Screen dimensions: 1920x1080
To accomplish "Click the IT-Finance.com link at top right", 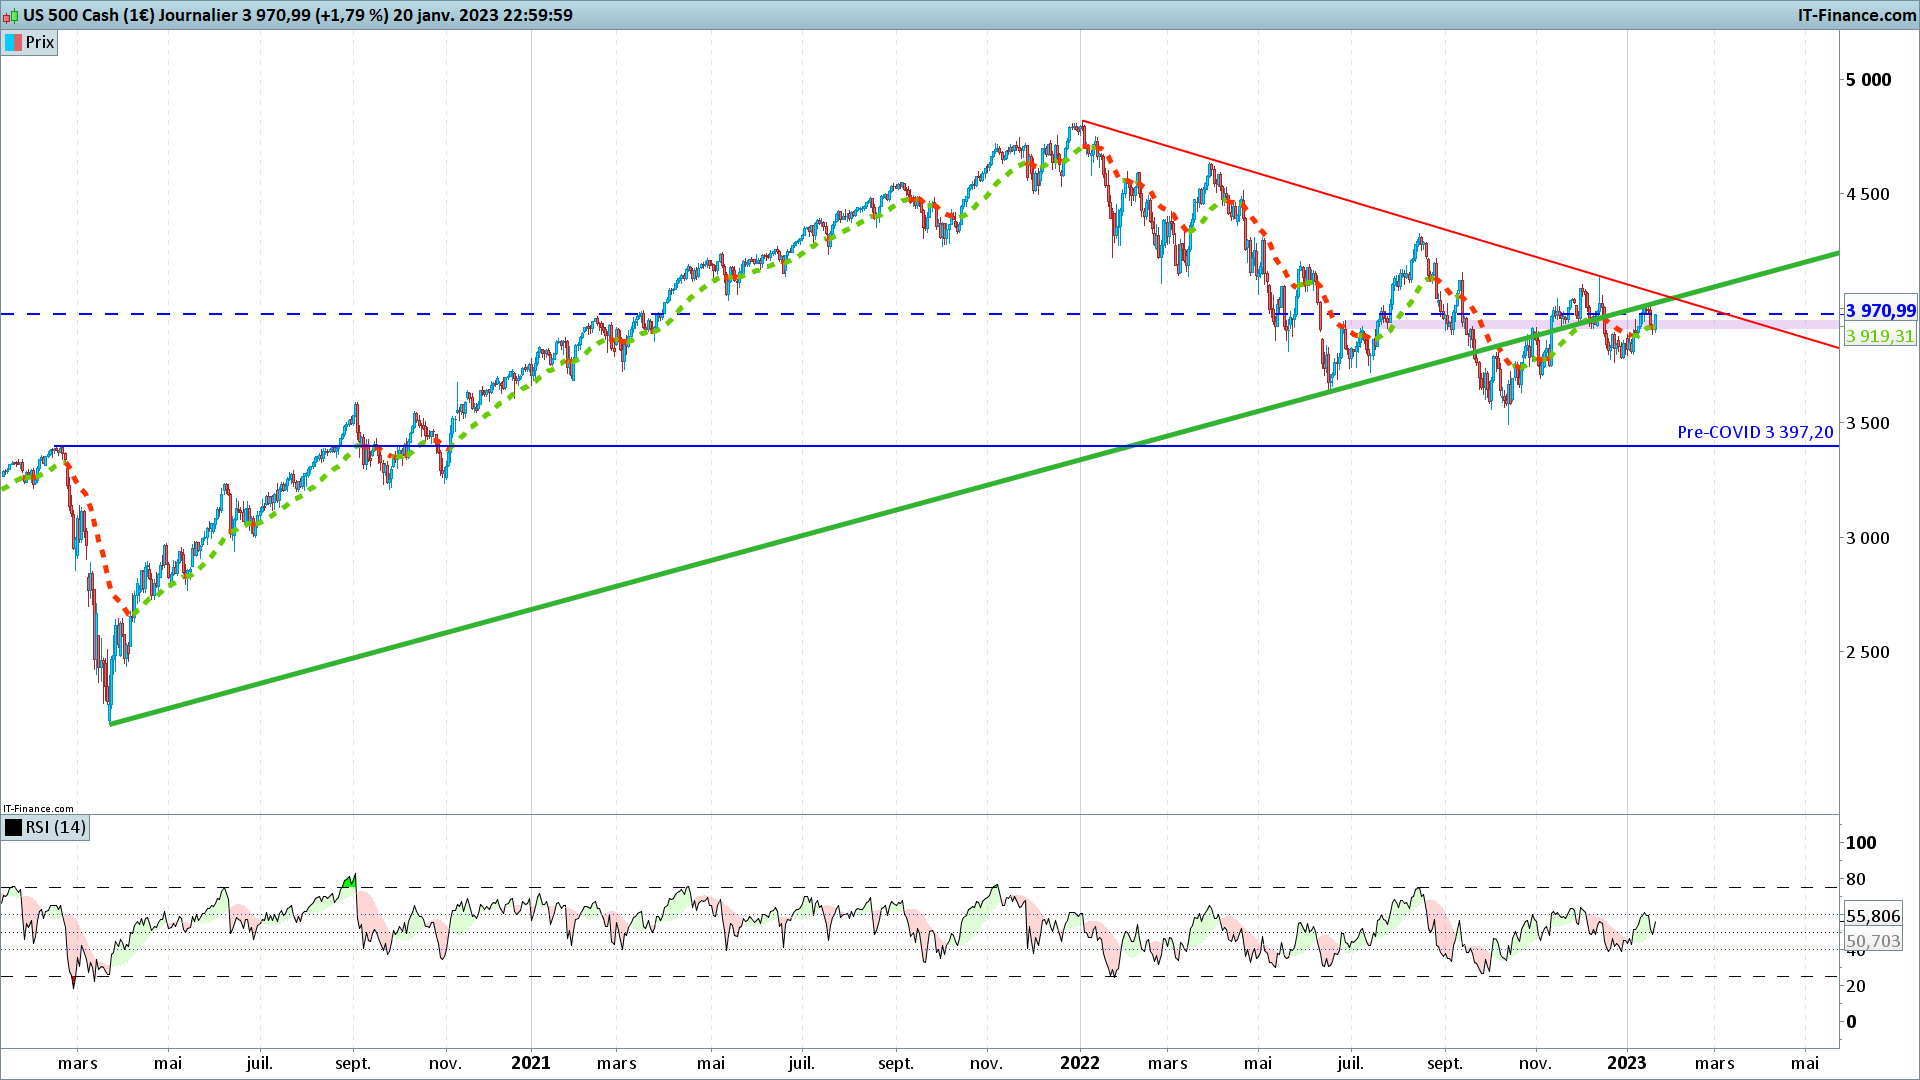I will tap(1856, 15).
